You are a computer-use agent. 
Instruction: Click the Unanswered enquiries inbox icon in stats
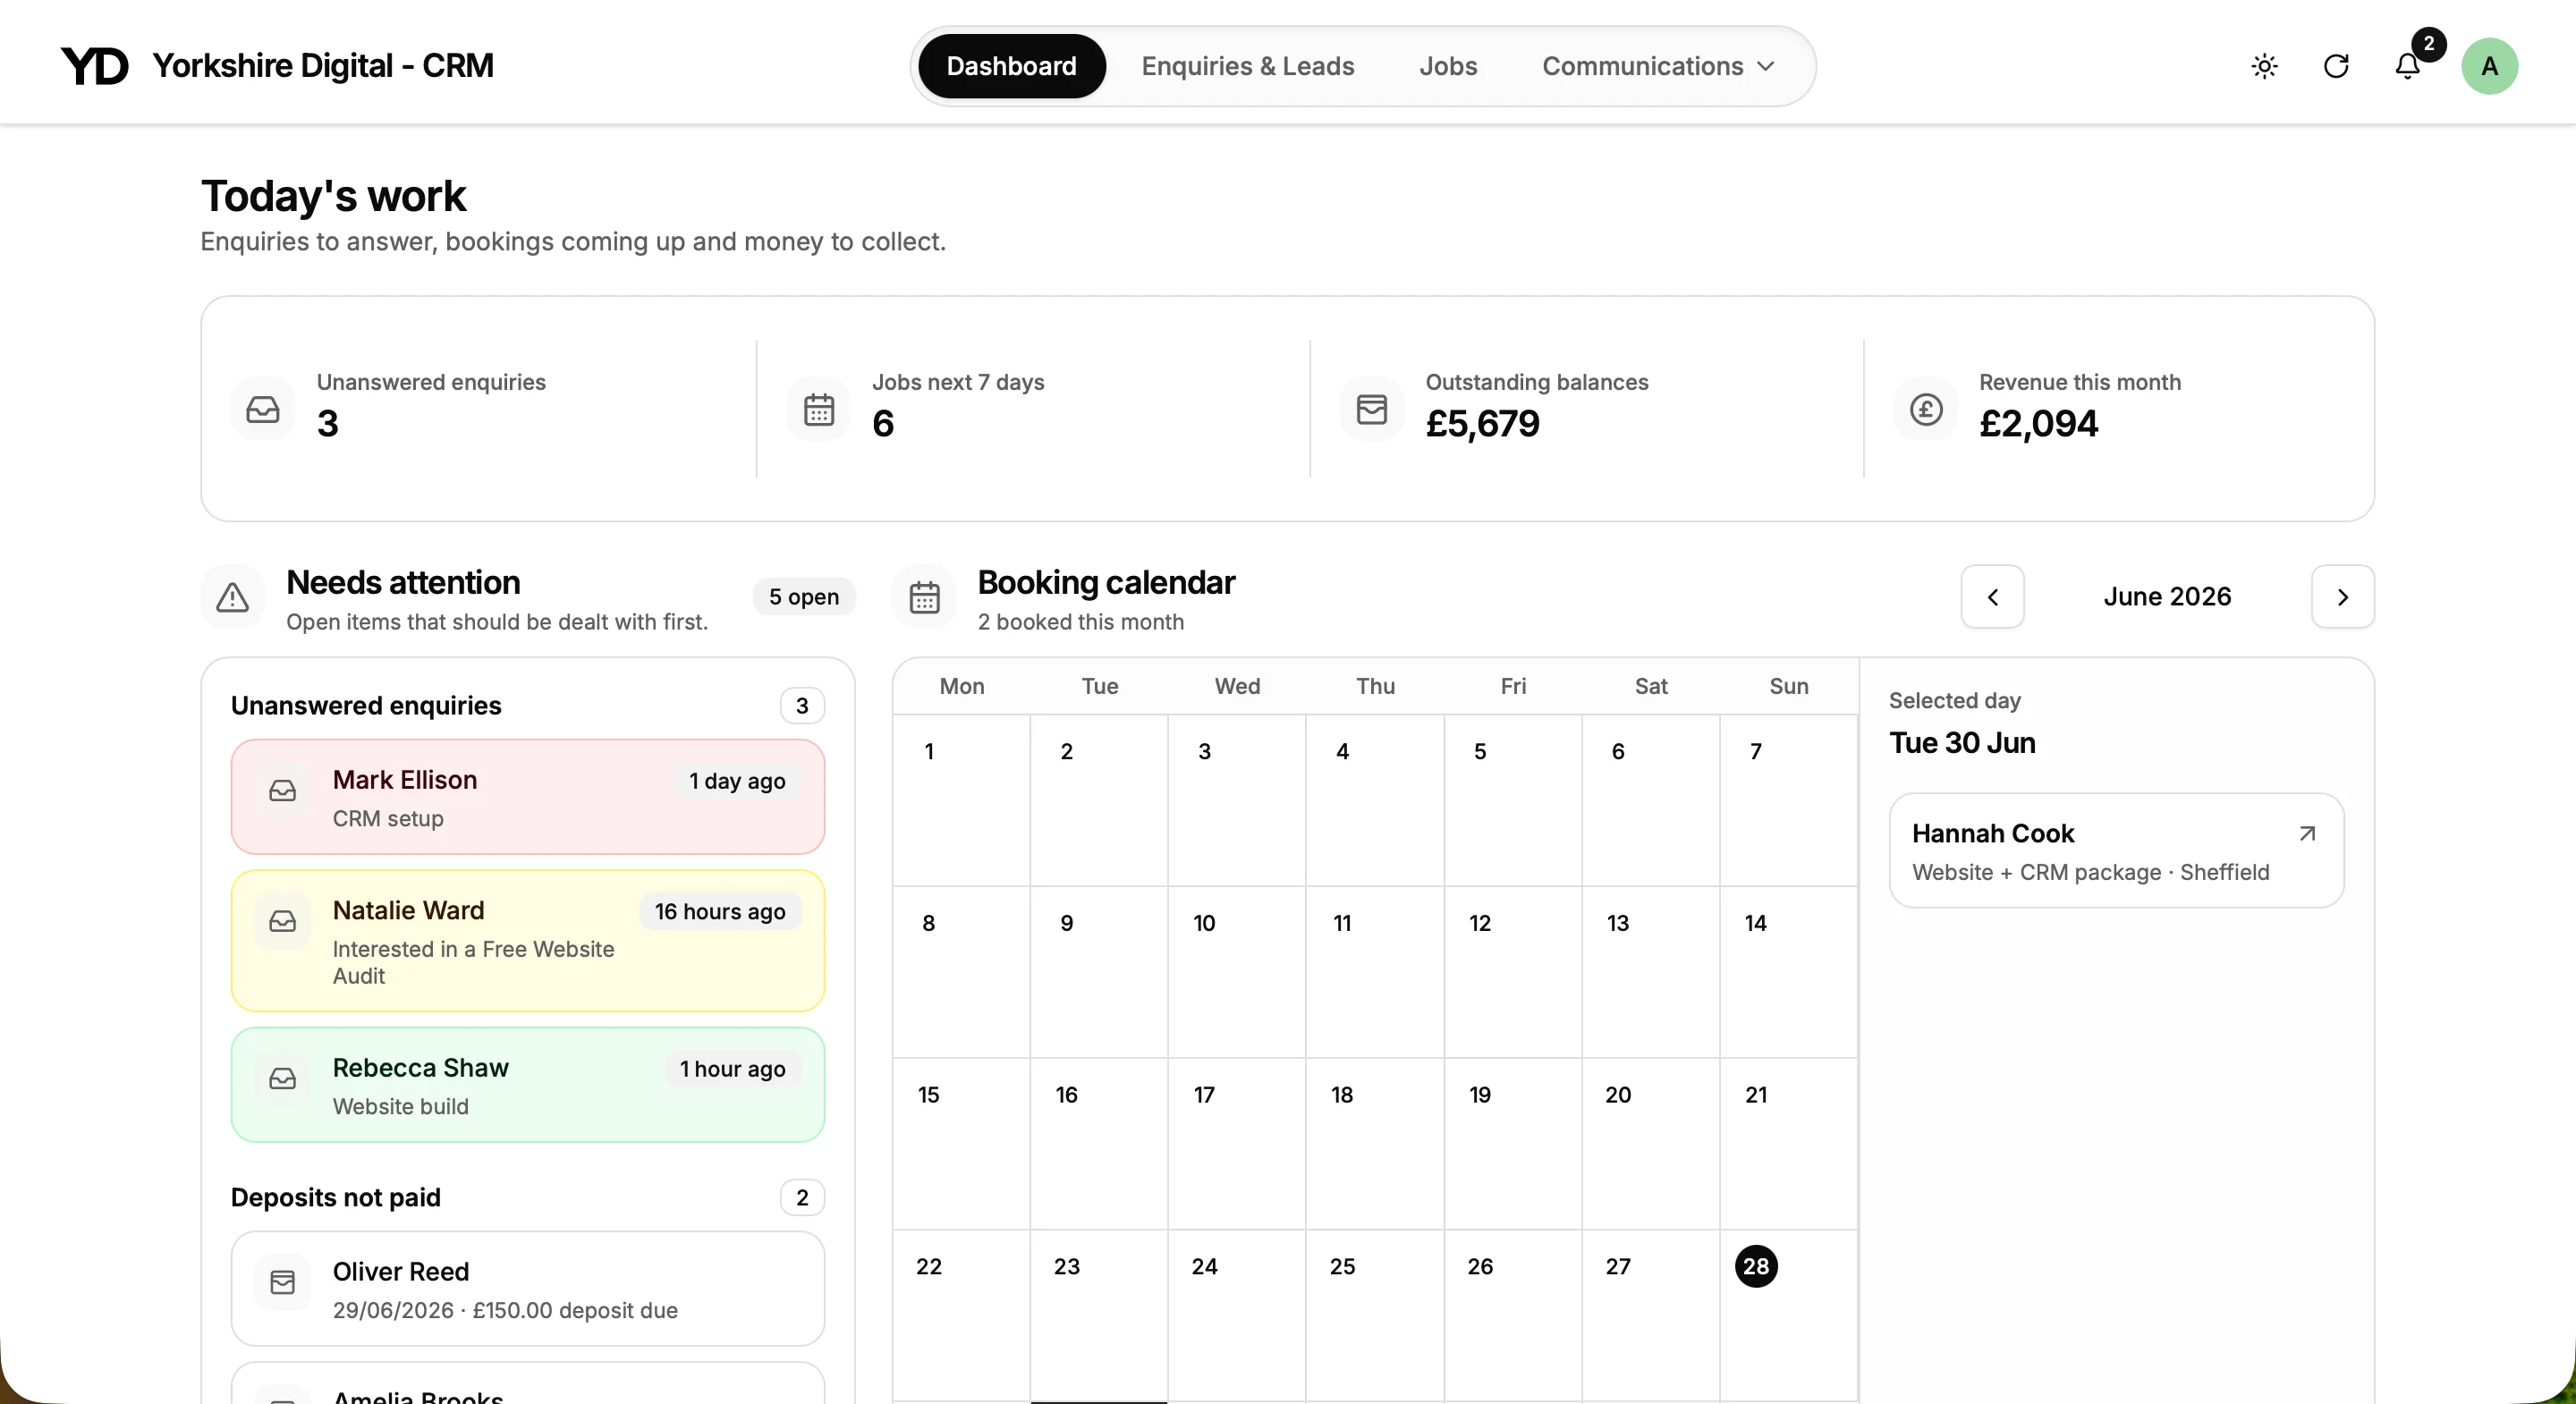click(x=263, y=409)
